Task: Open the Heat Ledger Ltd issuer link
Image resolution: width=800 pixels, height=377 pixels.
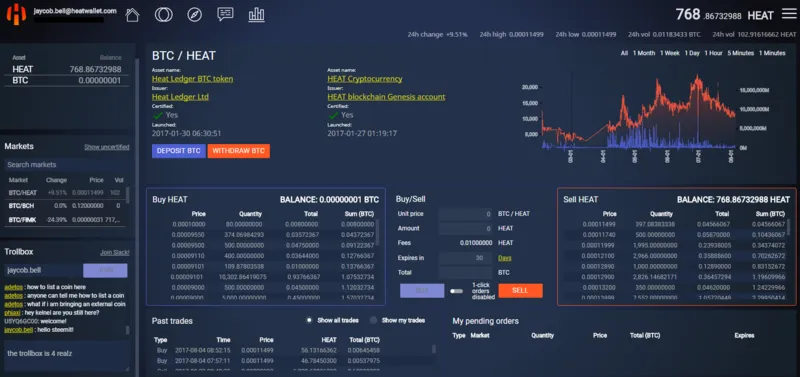Action: tap(180, 97)
